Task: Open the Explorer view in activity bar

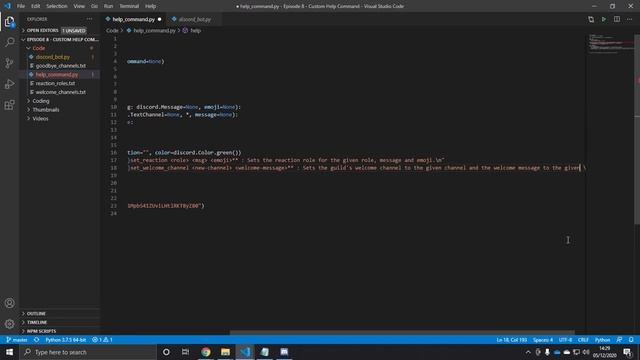Action: (9, 22)
